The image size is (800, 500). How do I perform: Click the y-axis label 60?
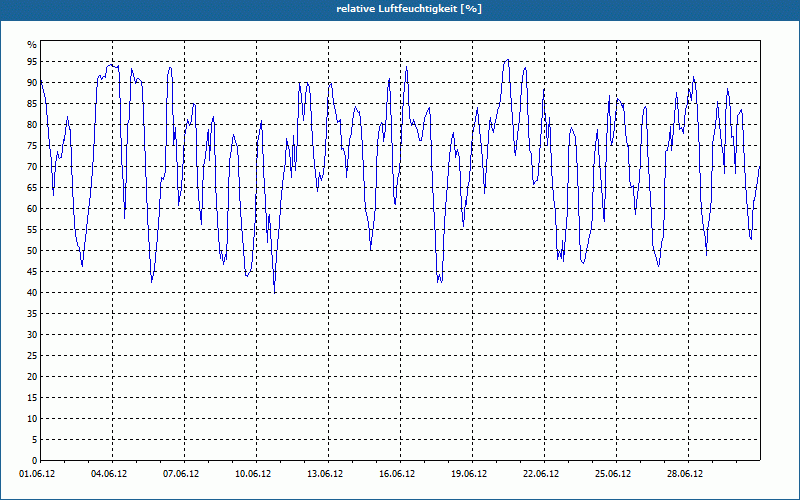32,209
